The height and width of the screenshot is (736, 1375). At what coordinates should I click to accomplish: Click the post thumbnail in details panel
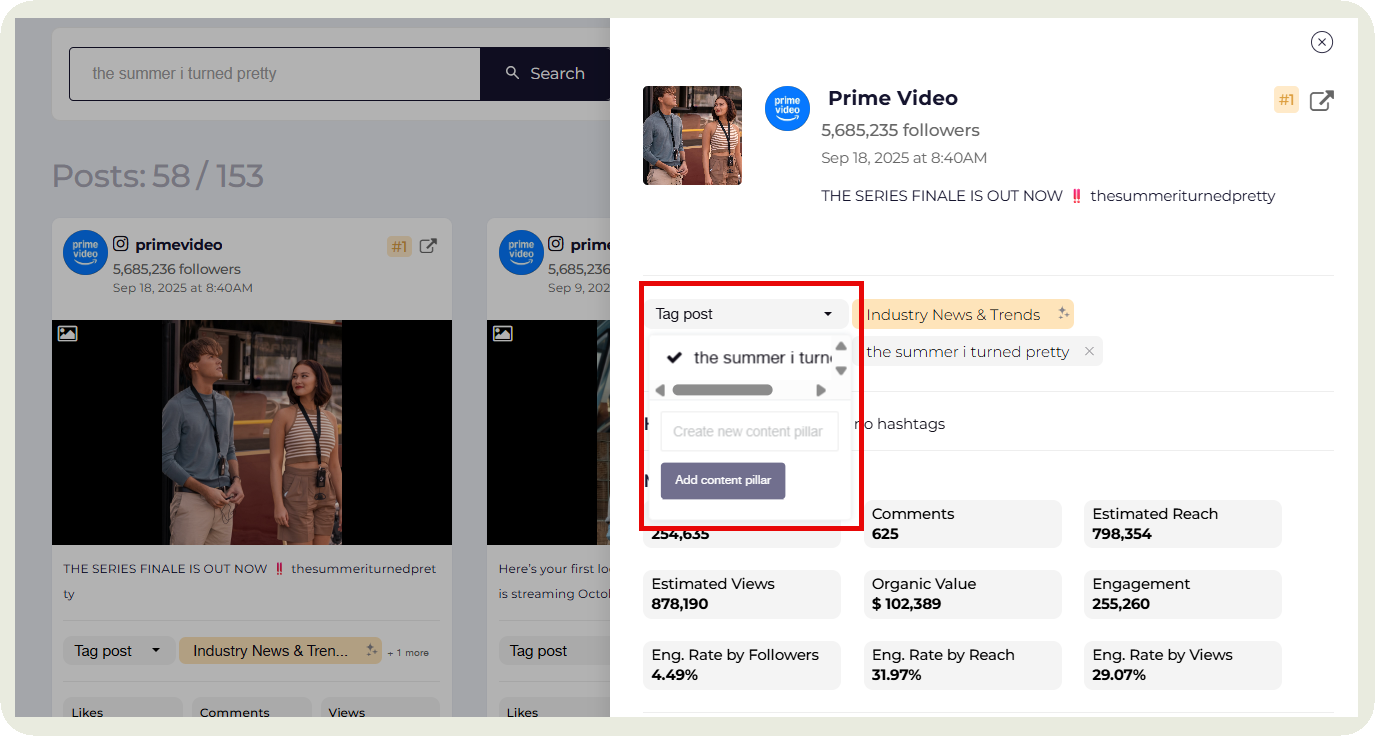[692, 135]
